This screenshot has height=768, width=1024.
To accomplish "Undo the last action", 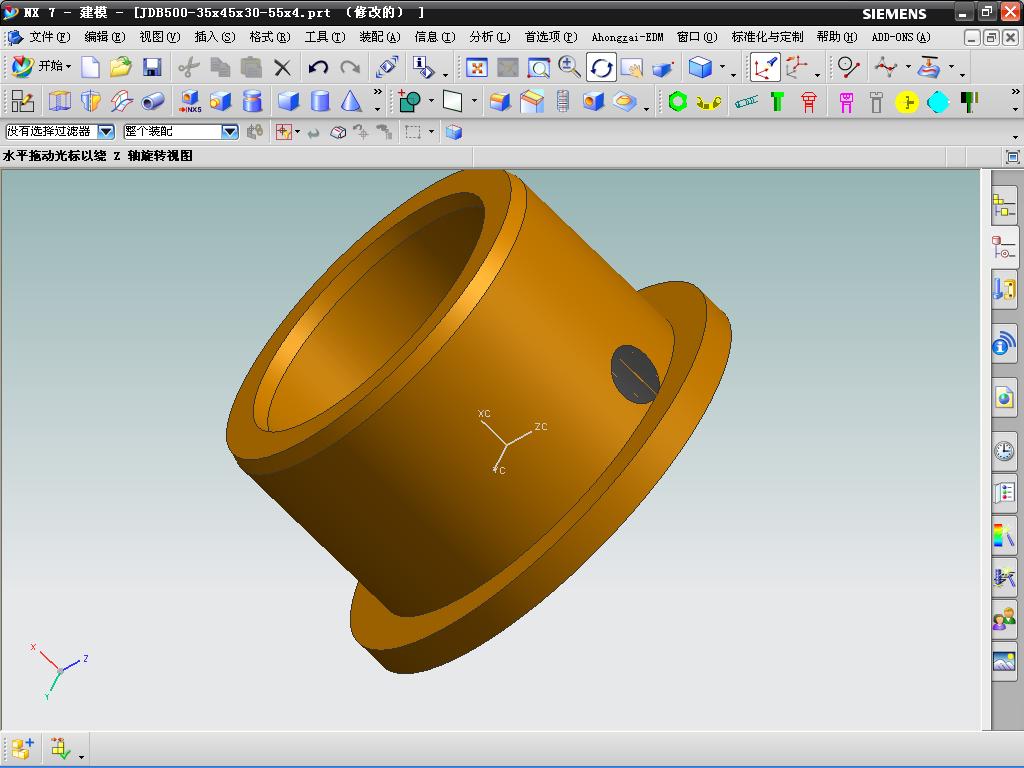I will tap(318, 67).
